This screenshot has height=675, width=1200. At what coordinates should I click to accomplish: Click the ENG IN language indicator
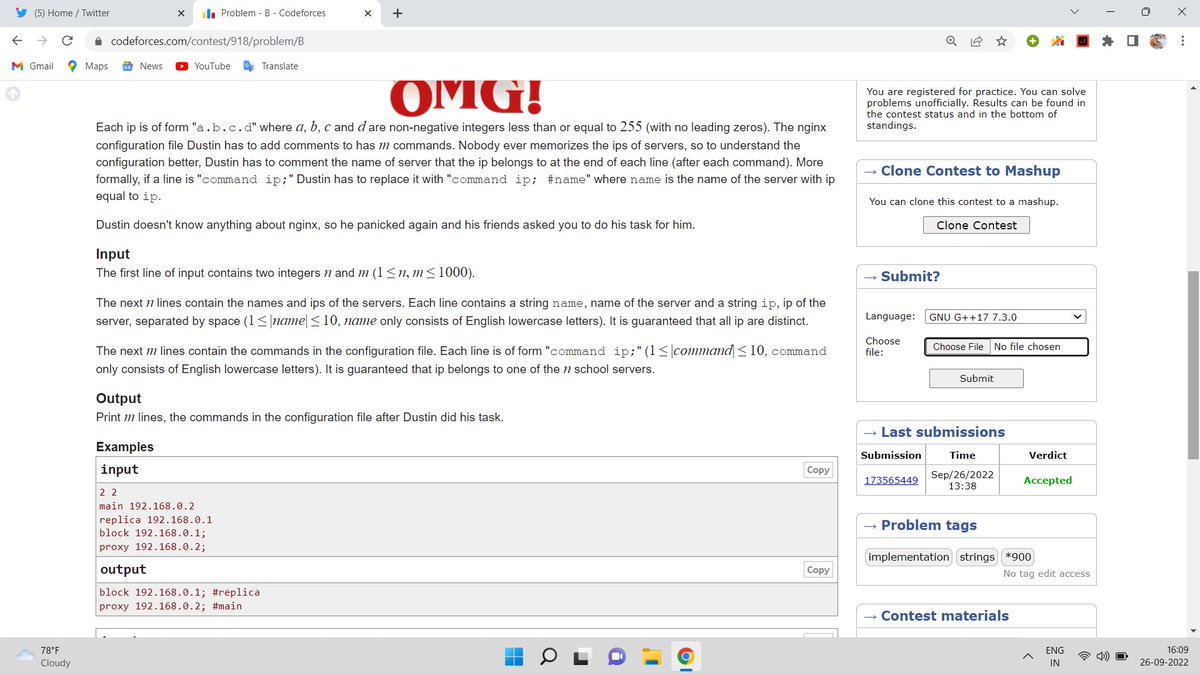(1055, 656)
